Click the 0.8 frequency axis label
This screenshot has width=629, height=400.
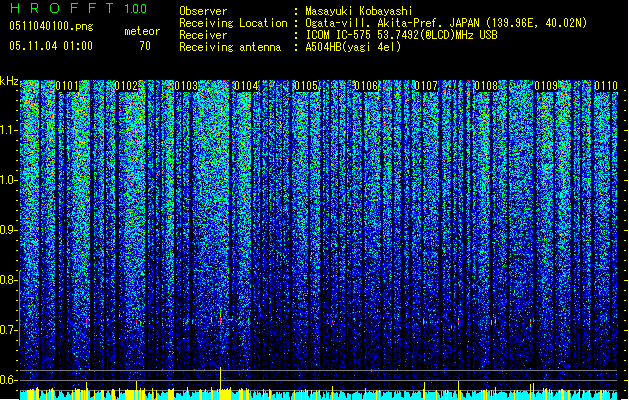[x=8, y=280]
